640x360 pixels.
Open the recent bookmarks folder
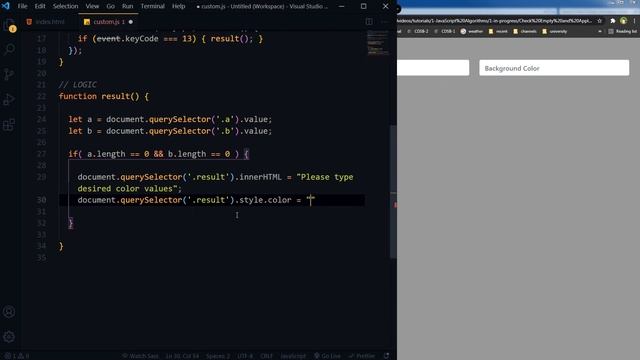(498, 31)
